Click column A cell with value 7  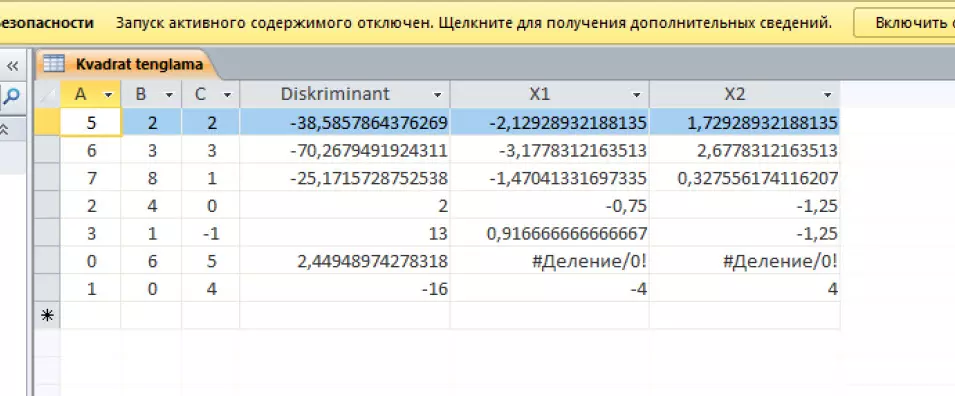pyautogui.click(x=91, y=178)
